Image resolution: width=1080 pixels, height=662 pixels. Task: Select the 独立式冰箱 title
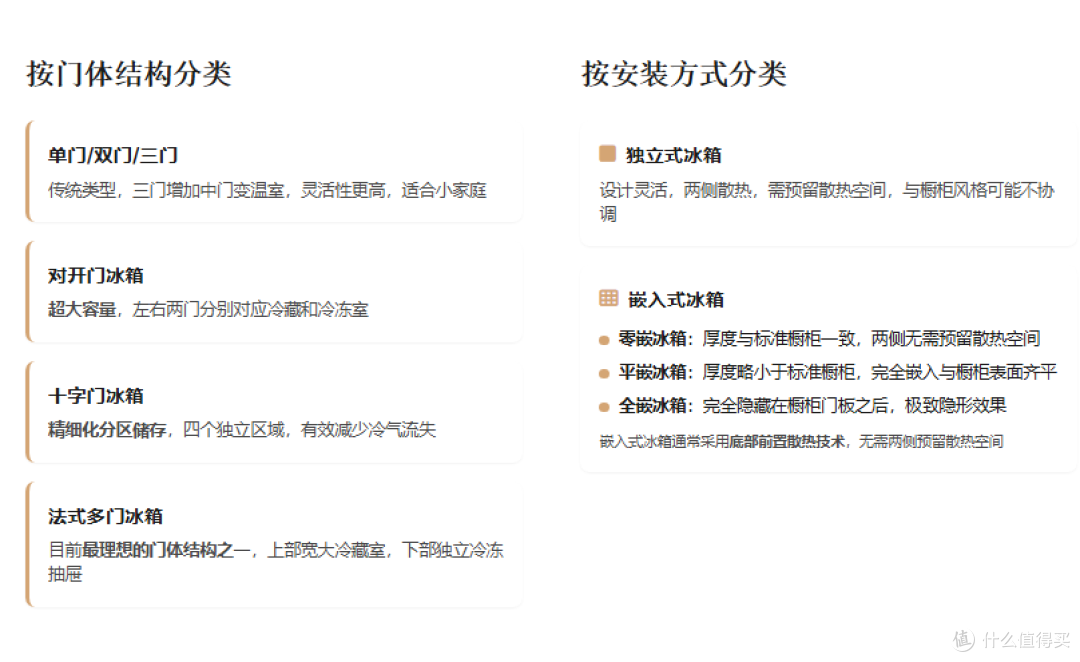point(674,155)
